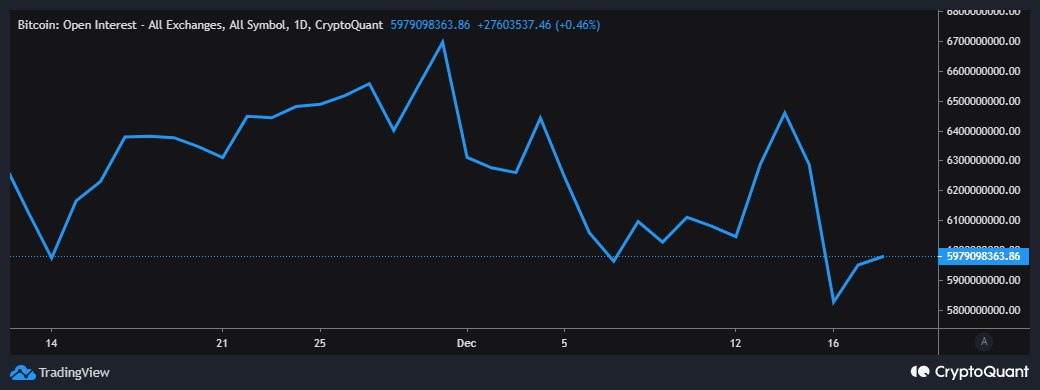Click the date label 21 on time axis
Screen dimensions: 1040x390
[x=222, y=343]
